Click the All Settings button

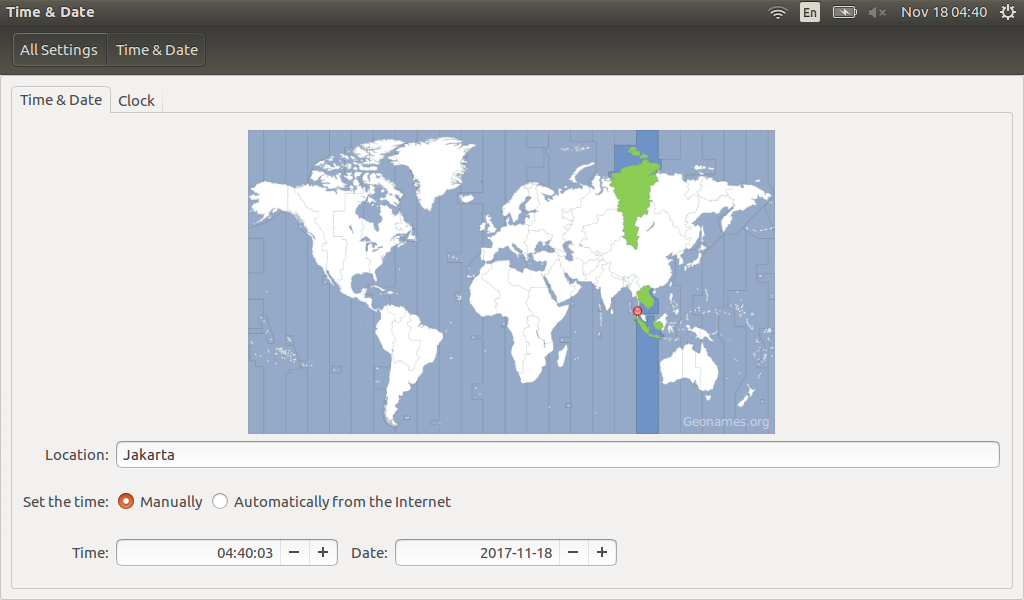pos(59,48)
